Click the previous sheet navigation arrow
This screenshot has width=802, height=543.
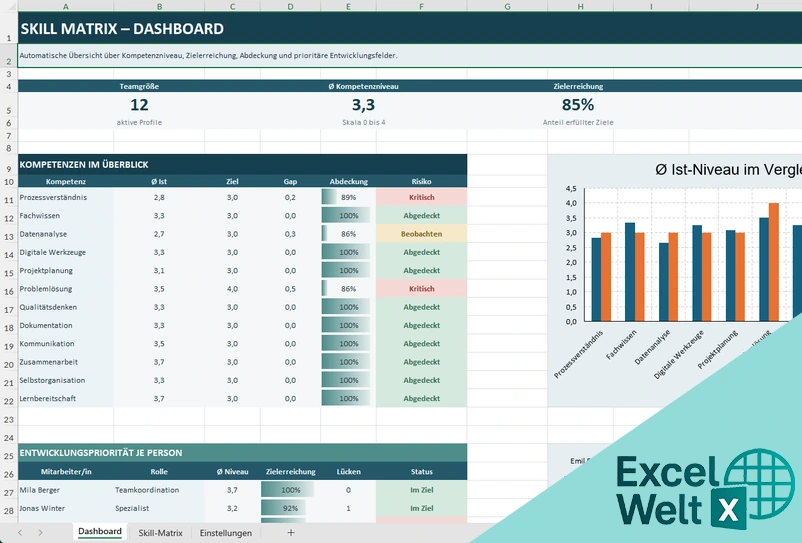click(x=20, y=533)
